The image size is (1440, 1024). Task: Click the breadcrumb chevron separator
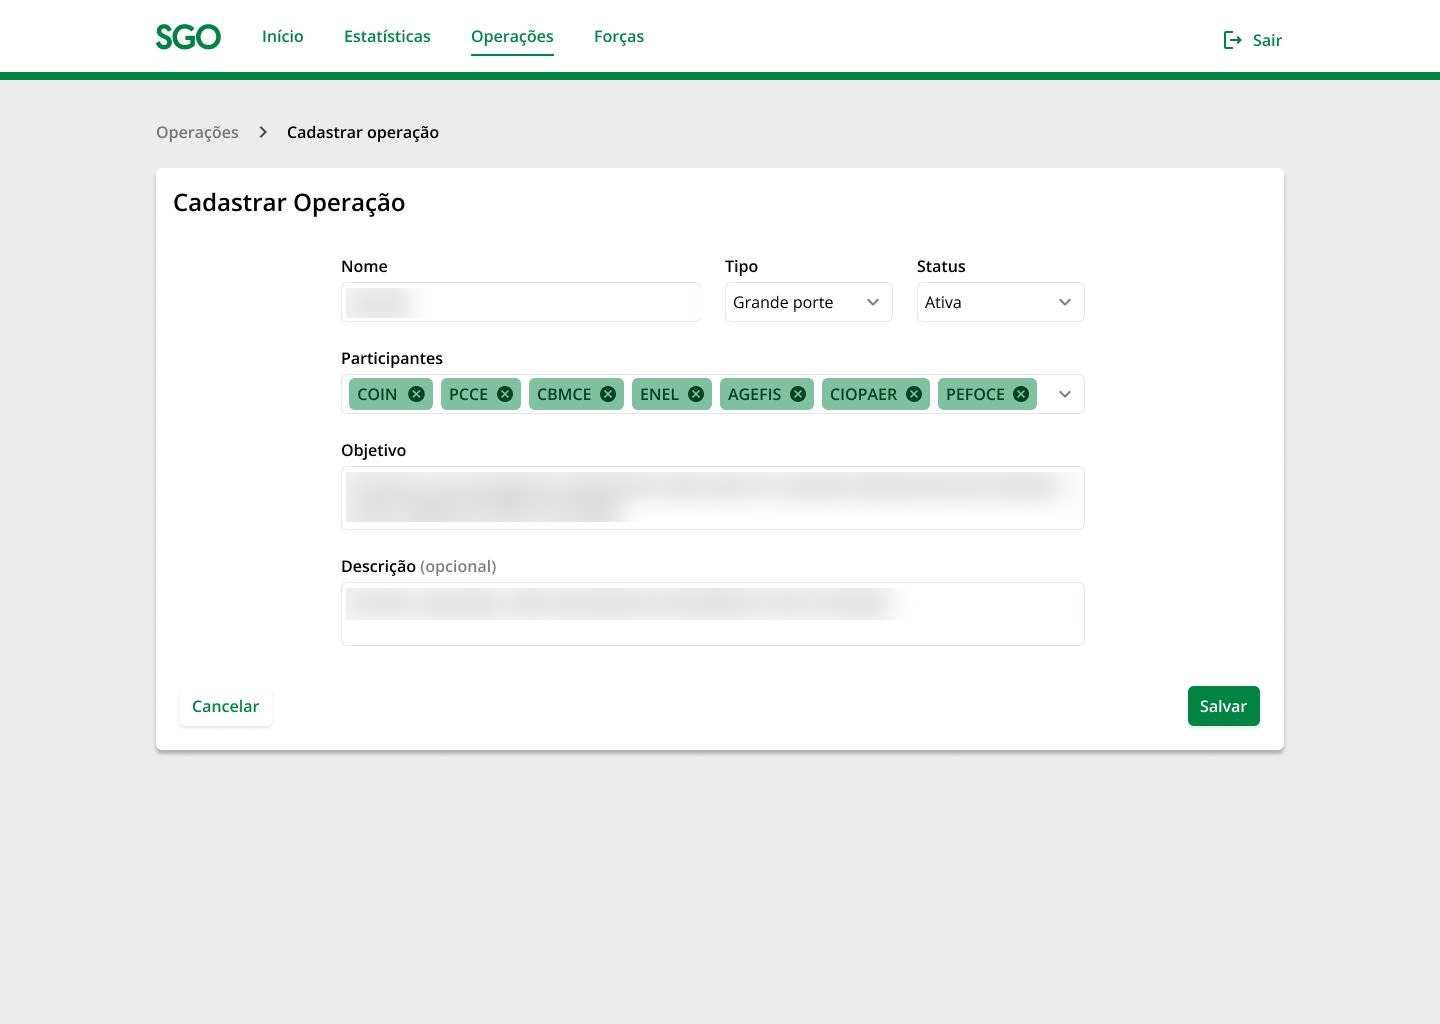(263, 132)
